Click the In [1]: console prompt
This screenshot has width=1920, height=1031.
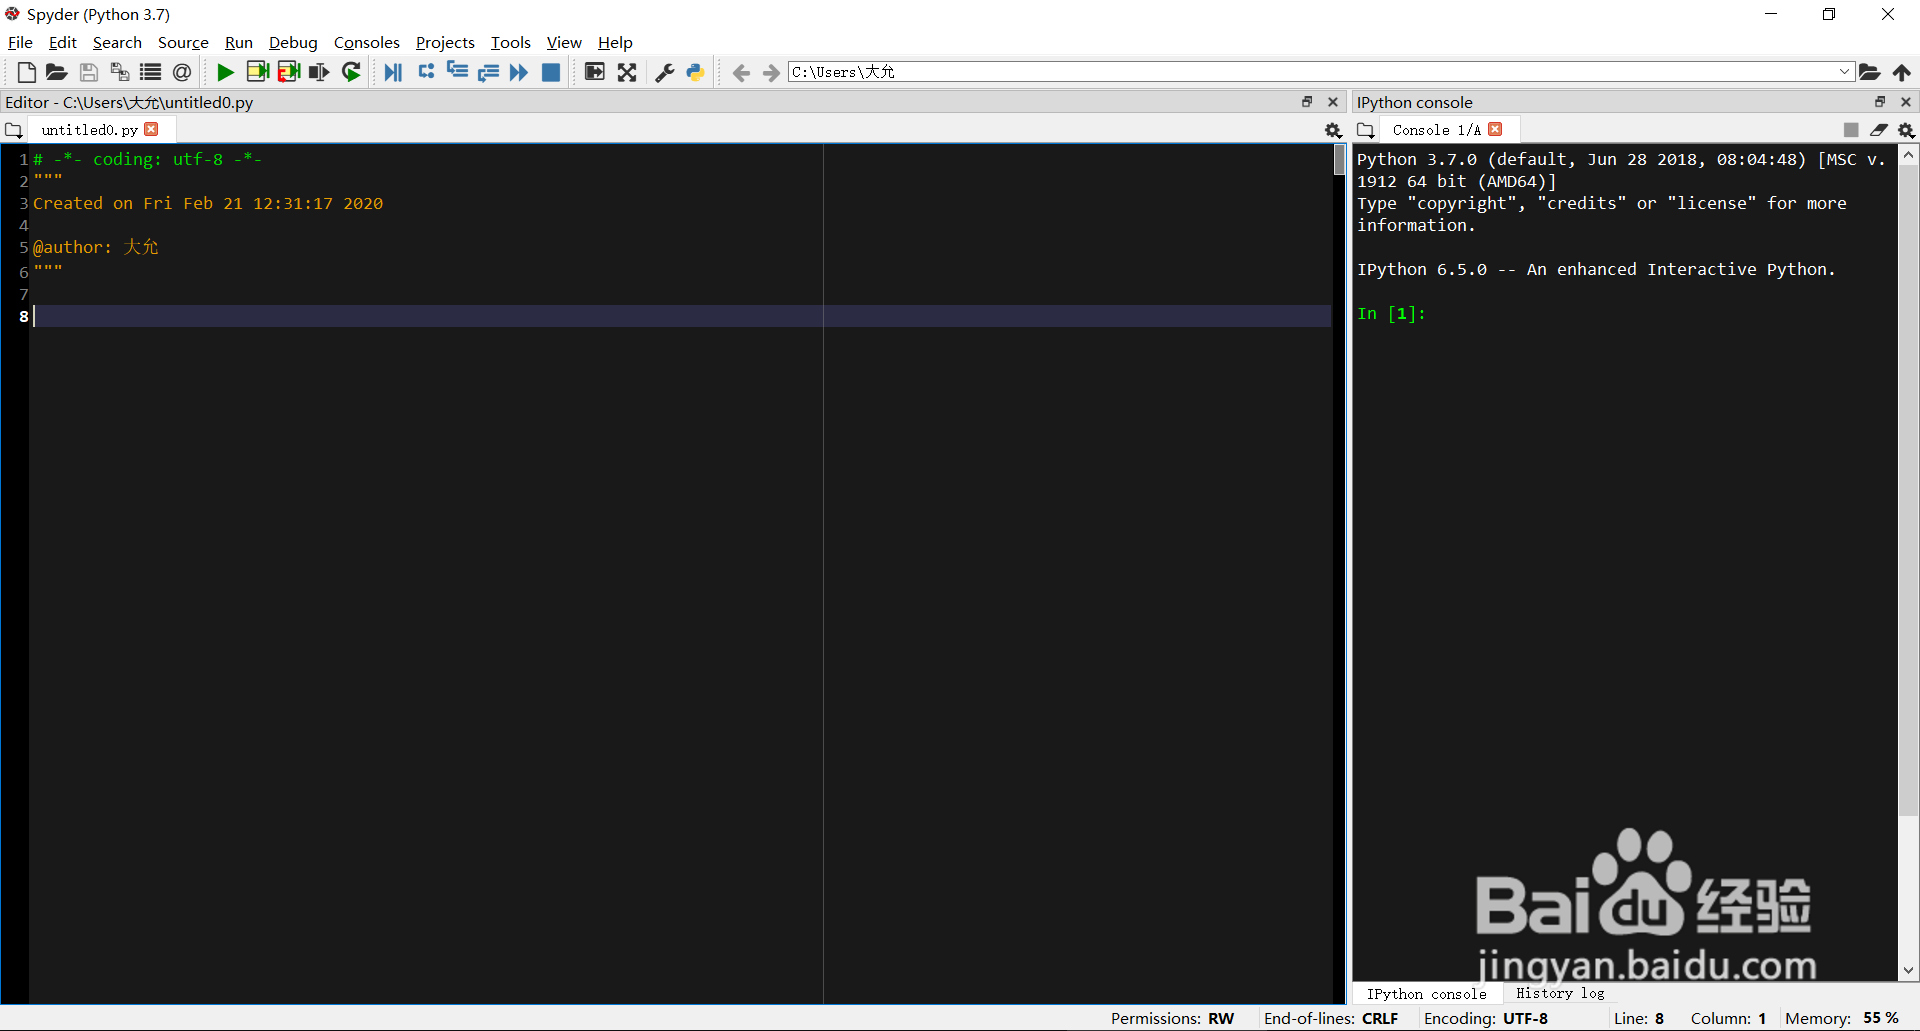tap(1391, 313)
